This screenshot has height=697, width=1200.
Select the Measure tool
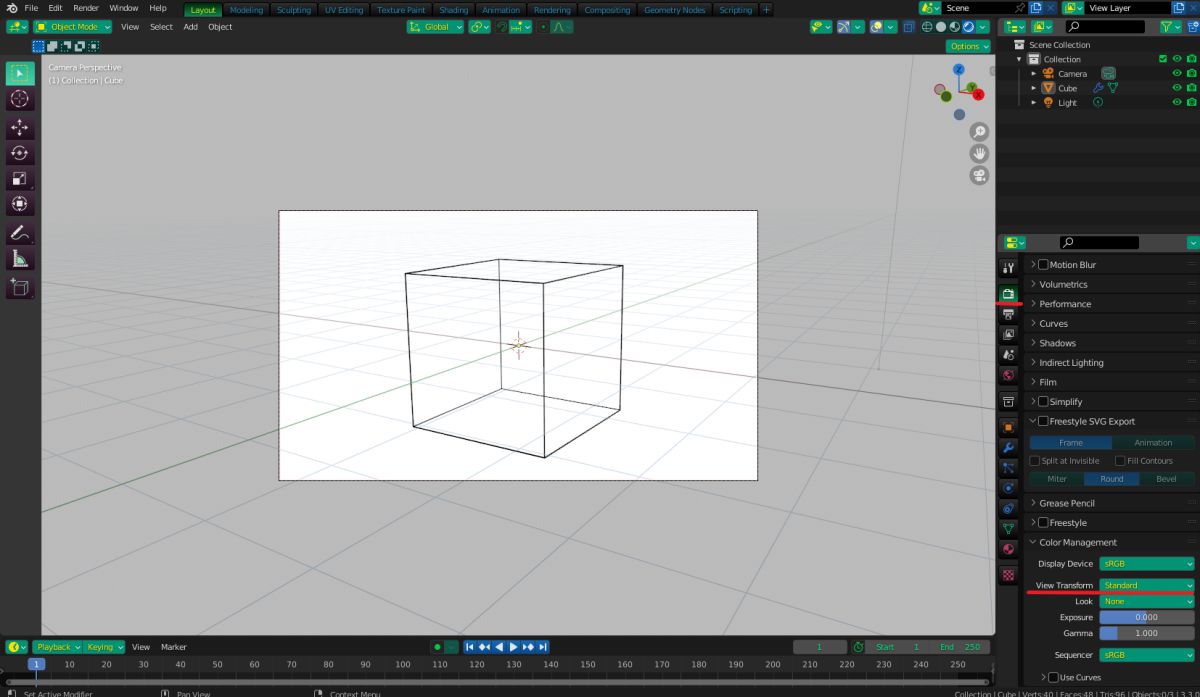pyautogui.click(x=20, y=259)
